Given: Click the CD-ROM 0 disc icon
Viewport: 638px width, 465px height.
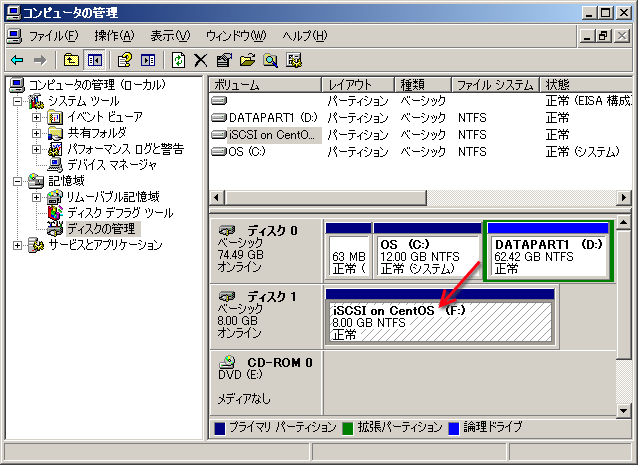Looking at the screenshot, I should pyautogui.click(x=227, y=362).
